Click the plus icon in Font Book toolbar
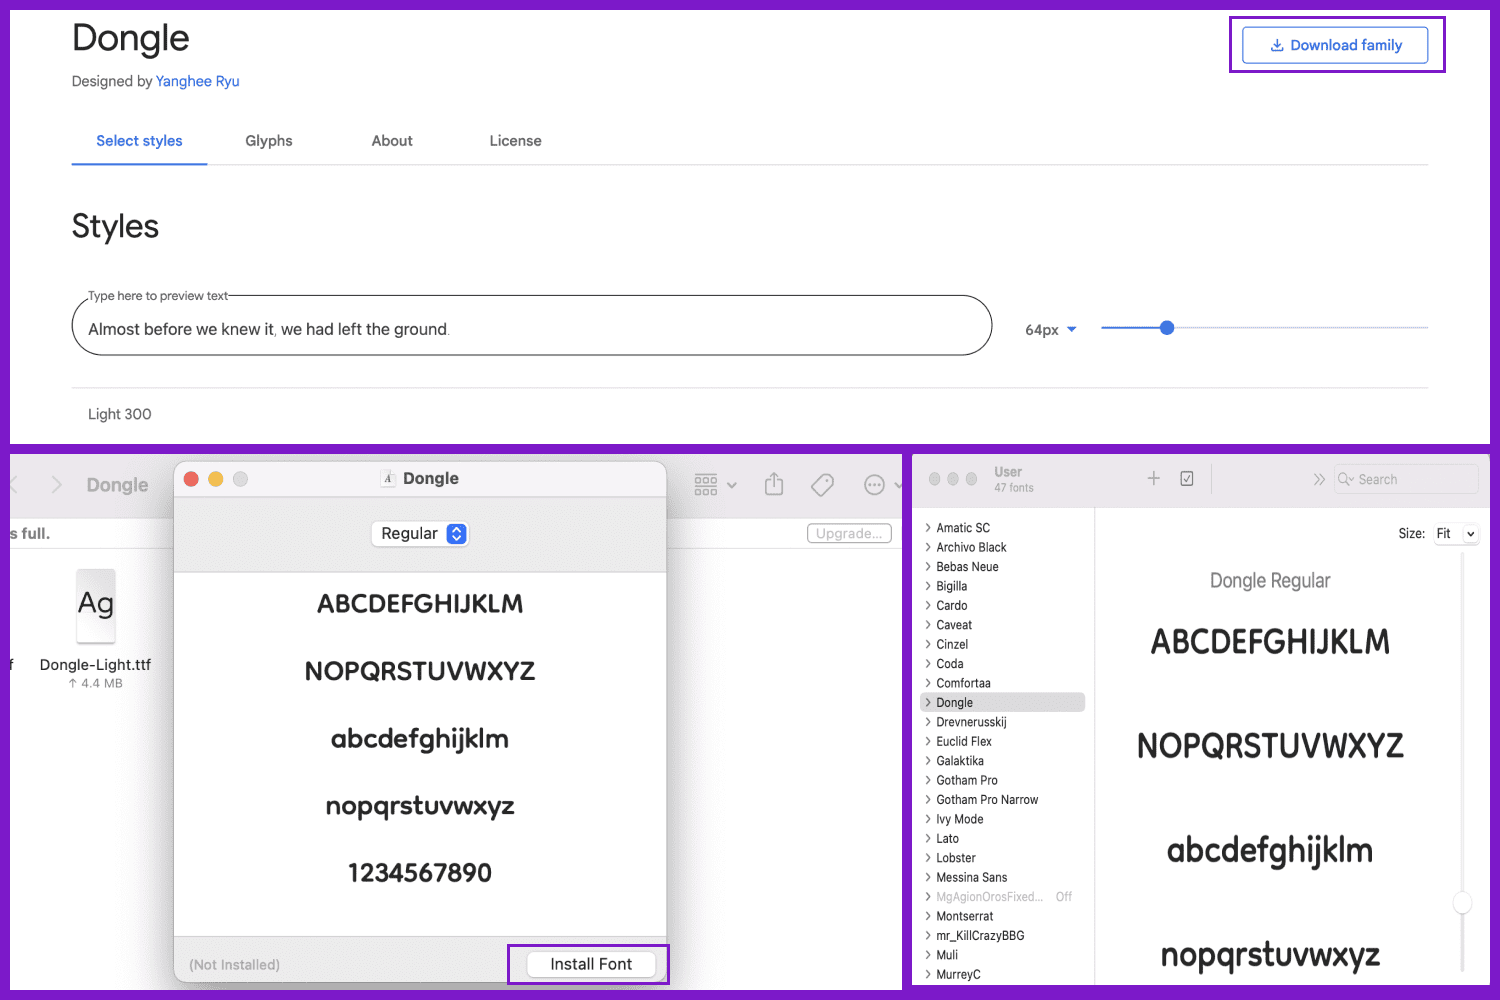Screen dimensions: 1500x1000 (x=1153, y=479)
